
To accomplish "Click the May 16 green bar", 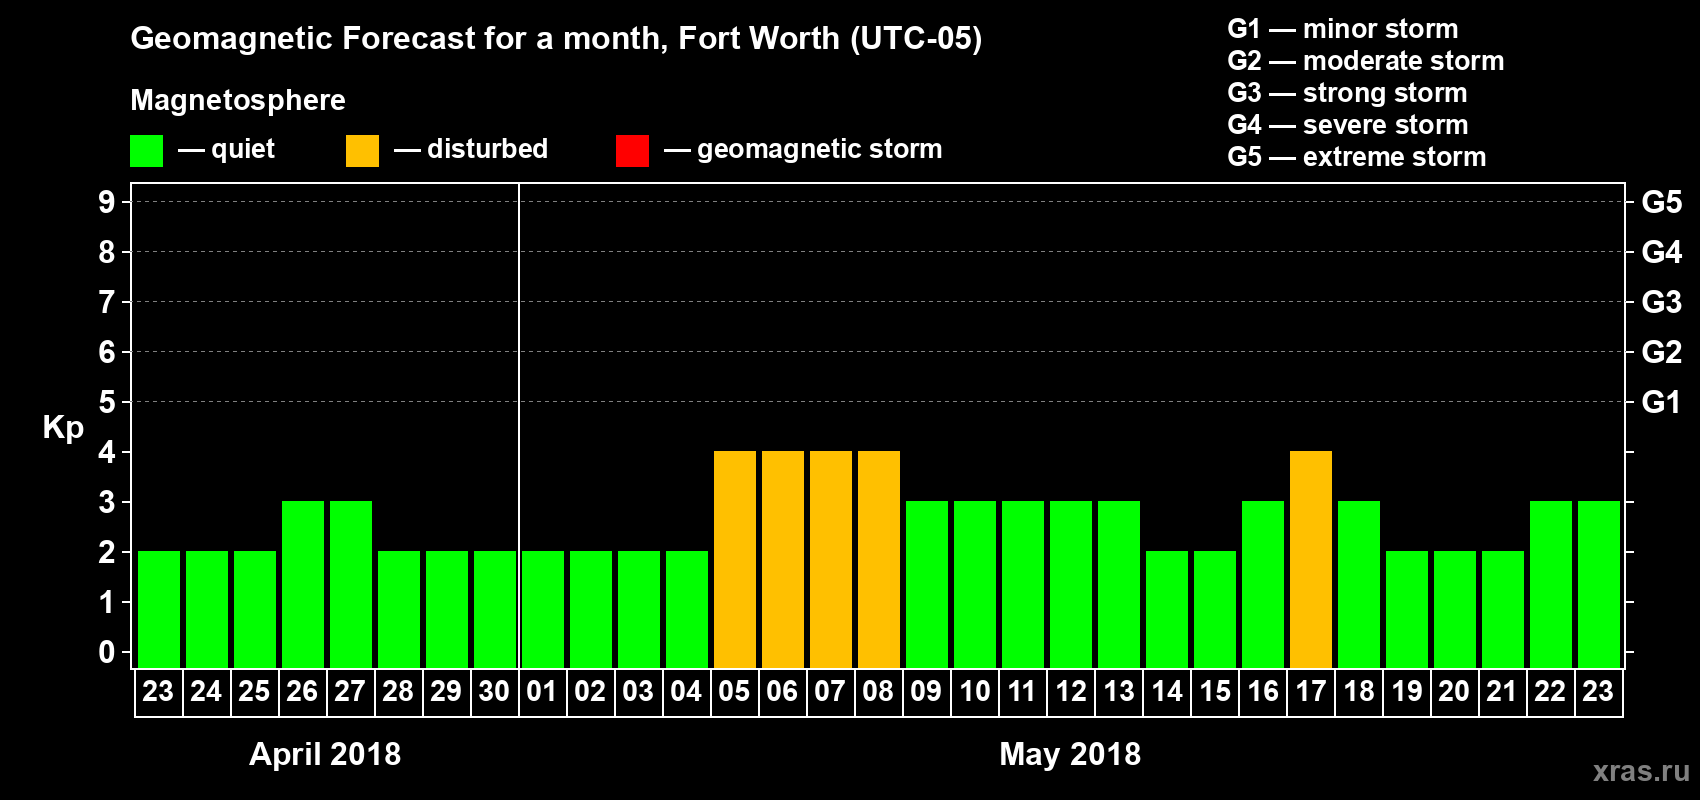I will [1263, 584].
